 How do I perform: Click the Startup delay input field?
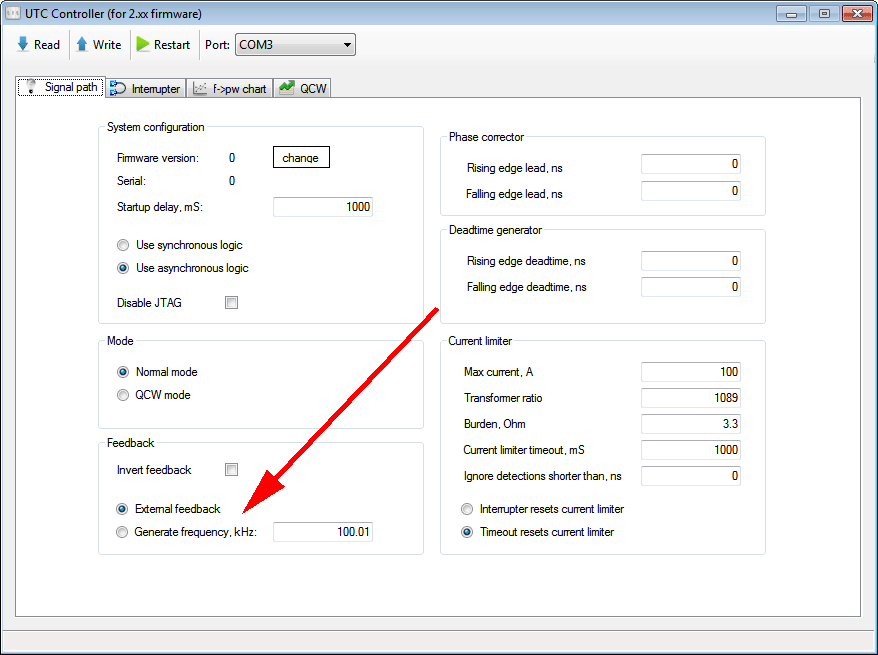pyautogui.click(x=322, y=207)
